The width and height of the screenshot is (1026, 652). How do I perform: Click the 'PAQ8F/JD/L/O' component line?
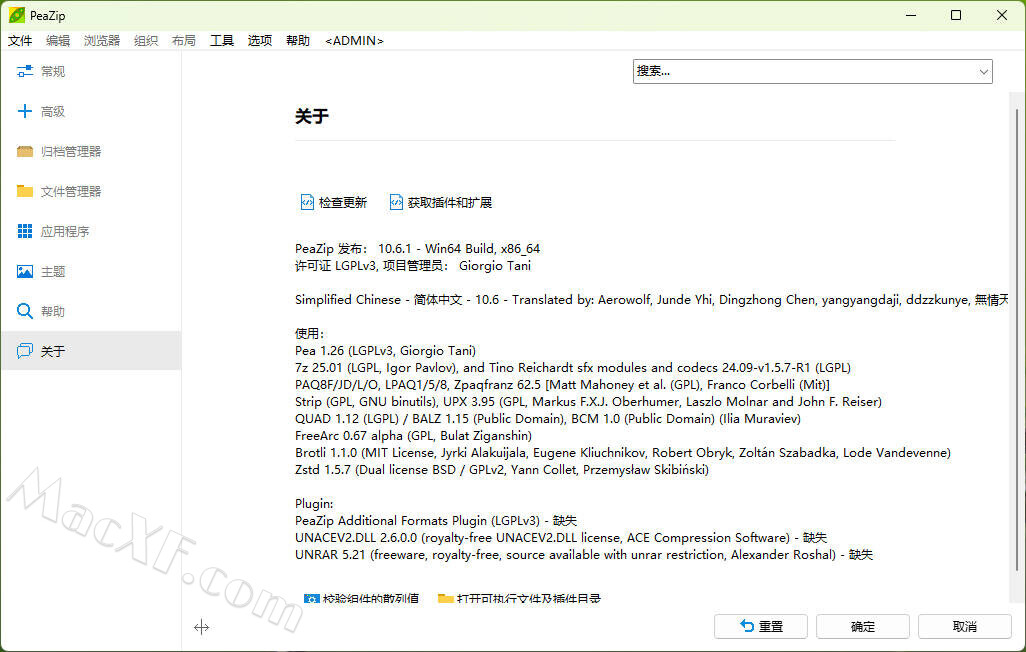point(562,385)
